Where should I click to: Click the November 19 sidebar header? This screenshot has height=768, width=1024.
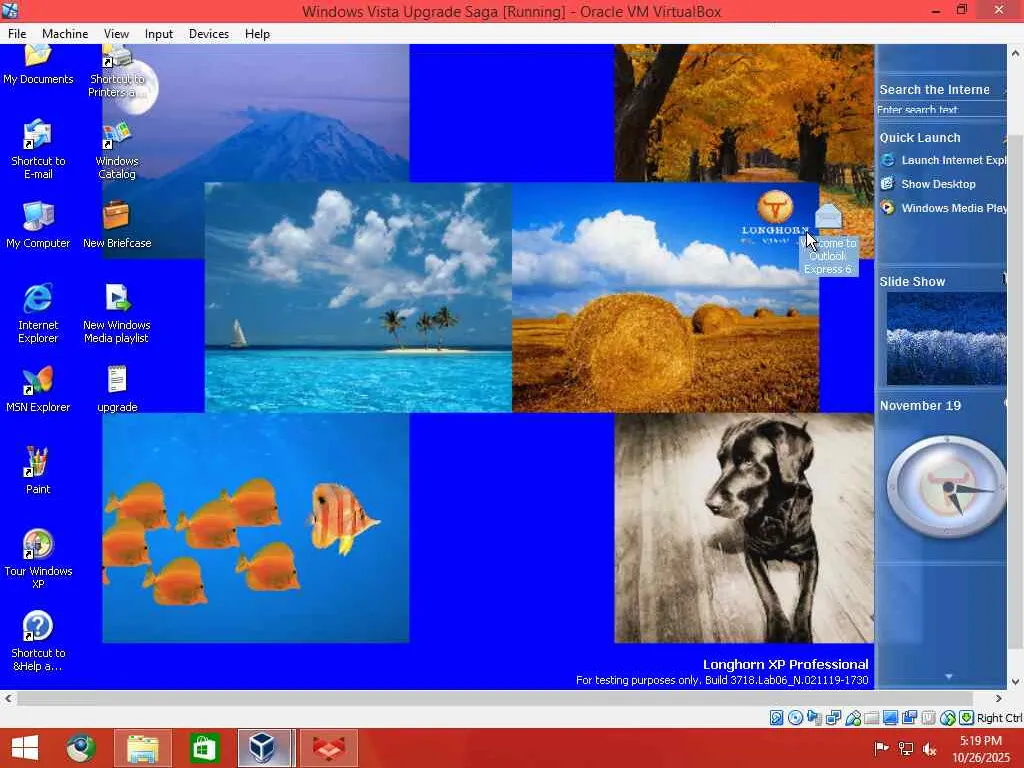(920, 406)
